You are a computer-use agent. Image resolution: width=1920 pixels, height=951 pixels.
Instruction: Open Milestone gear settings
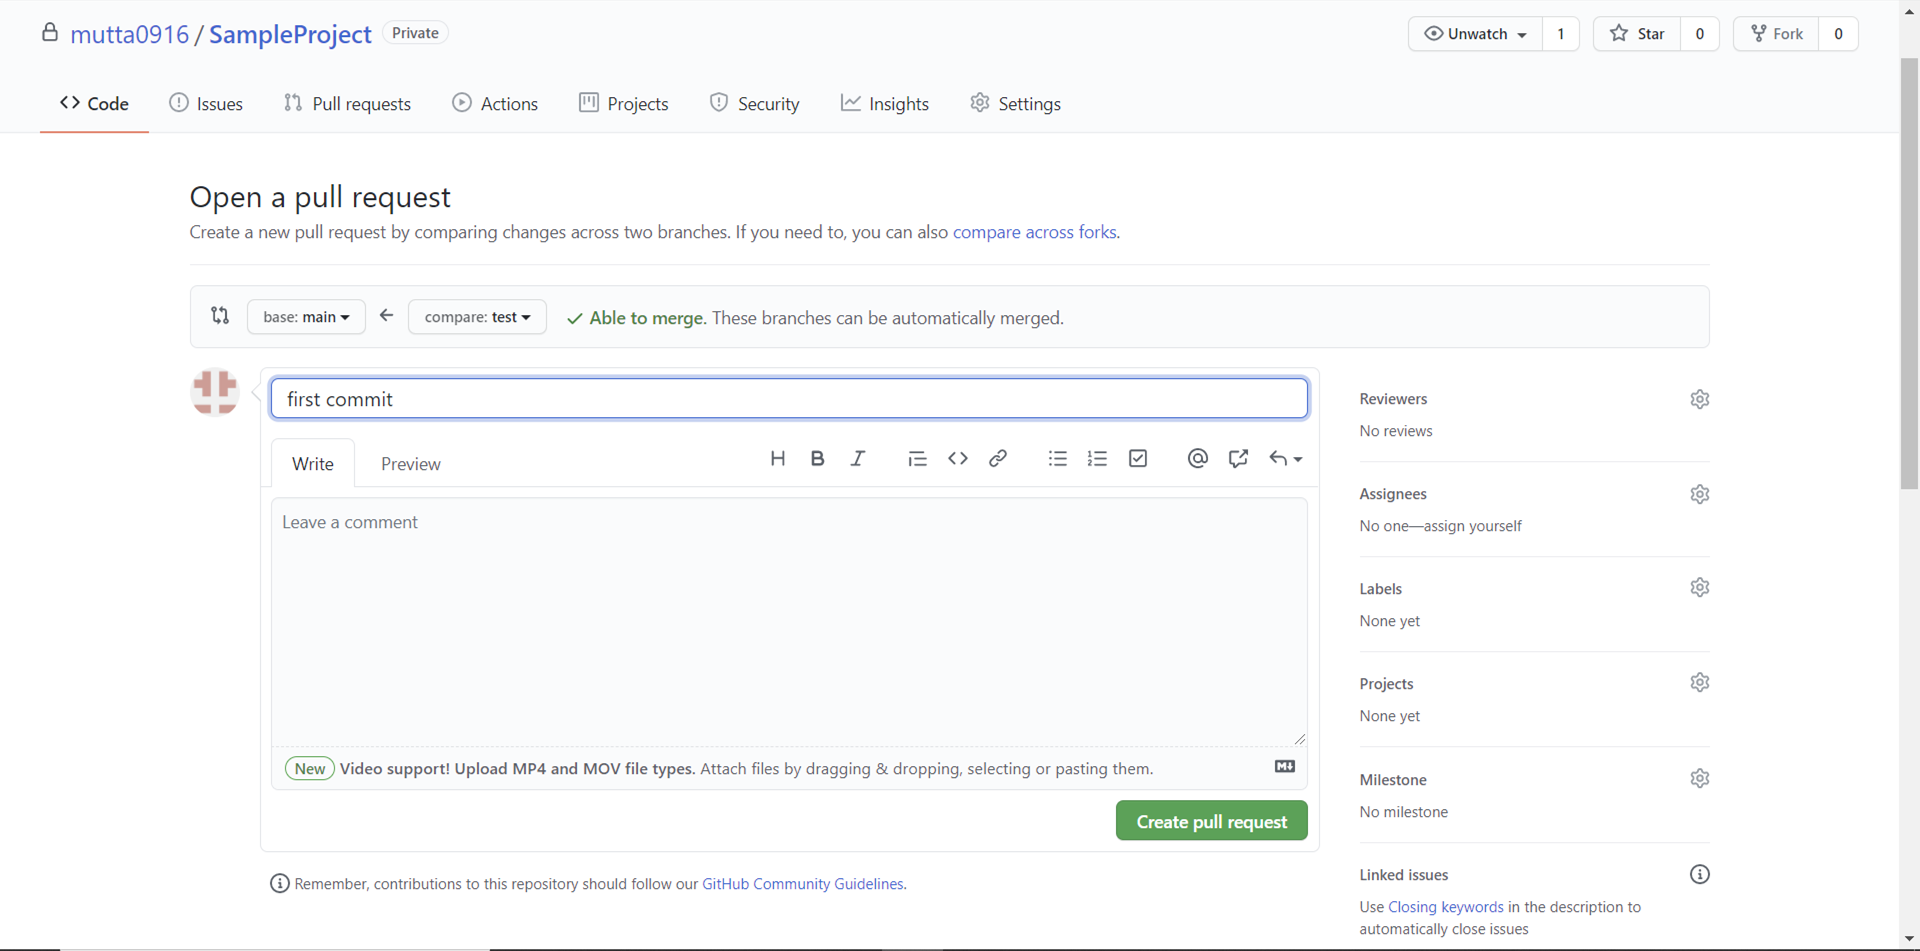coord(1700,778)
